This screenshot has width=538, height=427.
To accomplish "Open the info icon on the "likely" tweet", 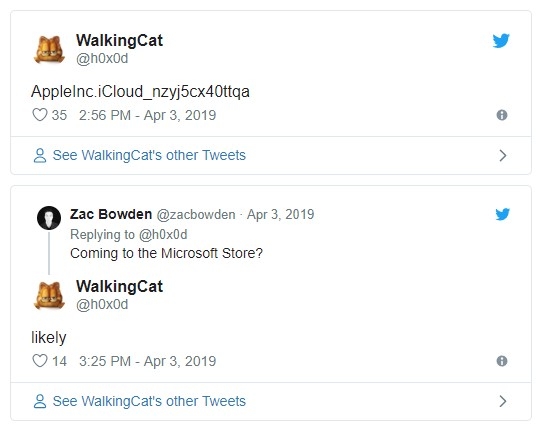I will 502,361.
